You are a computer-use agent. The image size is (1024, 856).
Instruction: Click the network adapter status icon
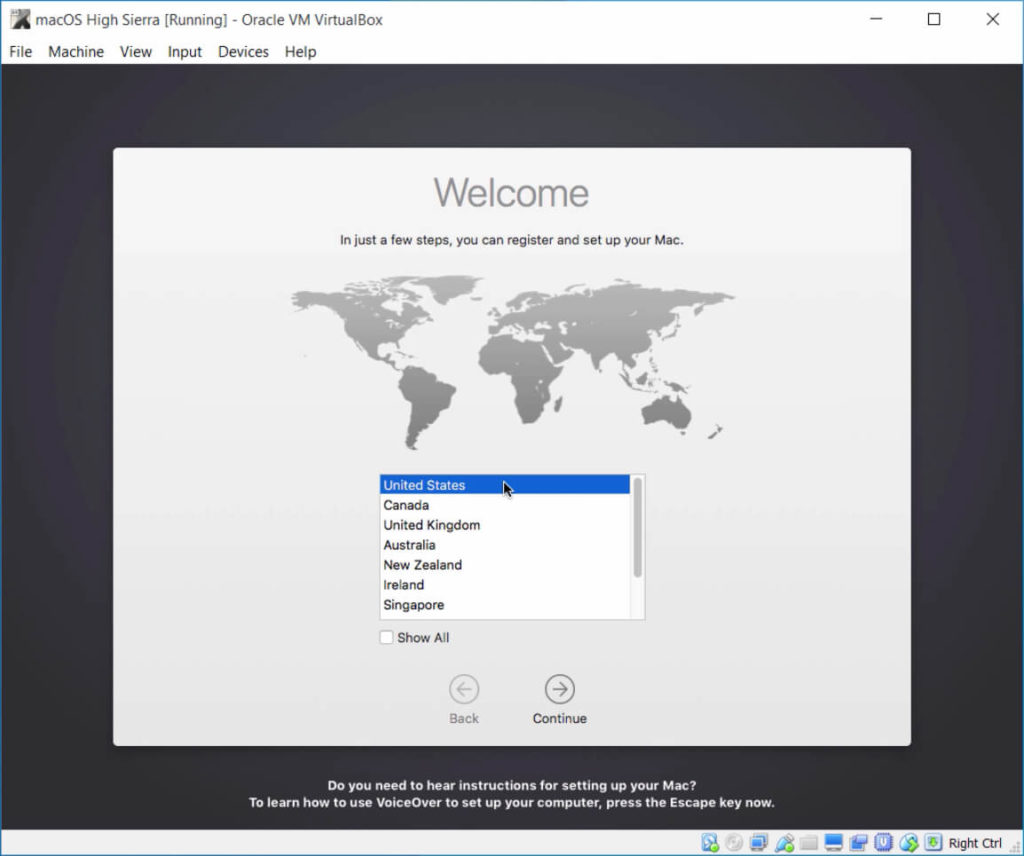[759, 843]
